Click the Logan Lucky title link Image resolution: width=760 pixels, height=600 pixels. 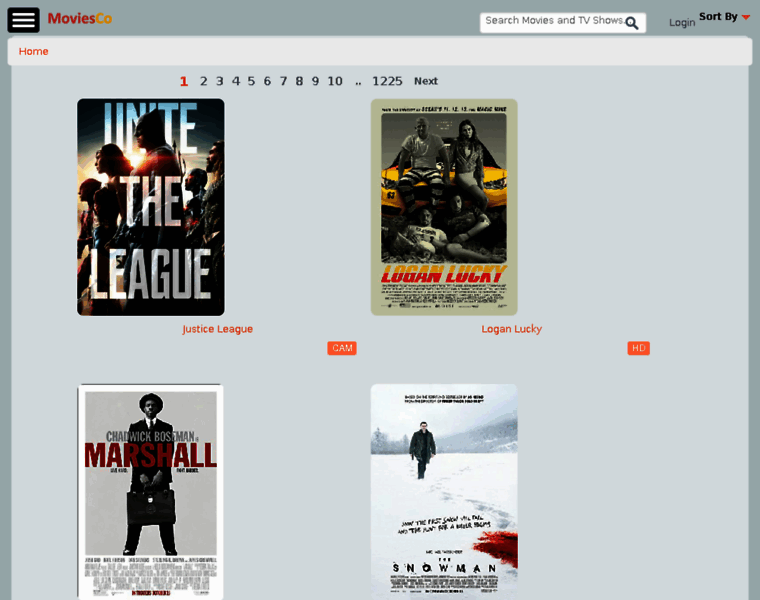(511, 329)
